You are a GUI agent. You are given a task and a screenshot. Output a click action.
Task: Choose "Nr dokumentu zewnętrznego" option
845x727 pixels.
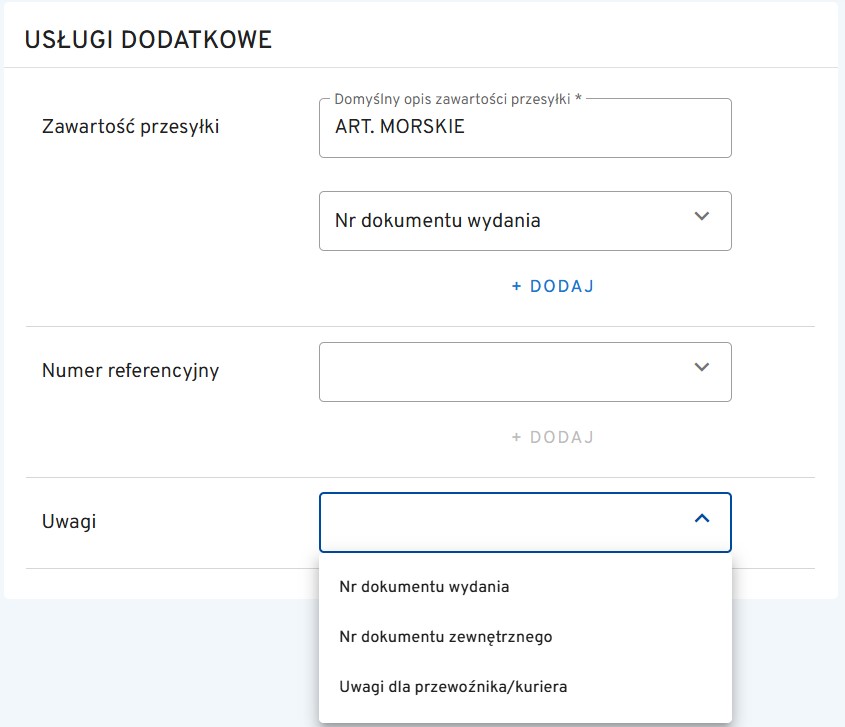coord(445,636)
